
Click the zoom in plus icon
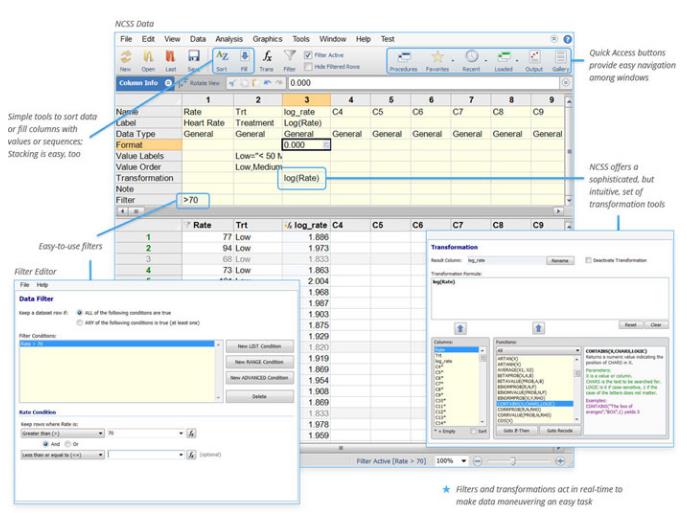tap(560, 461)
